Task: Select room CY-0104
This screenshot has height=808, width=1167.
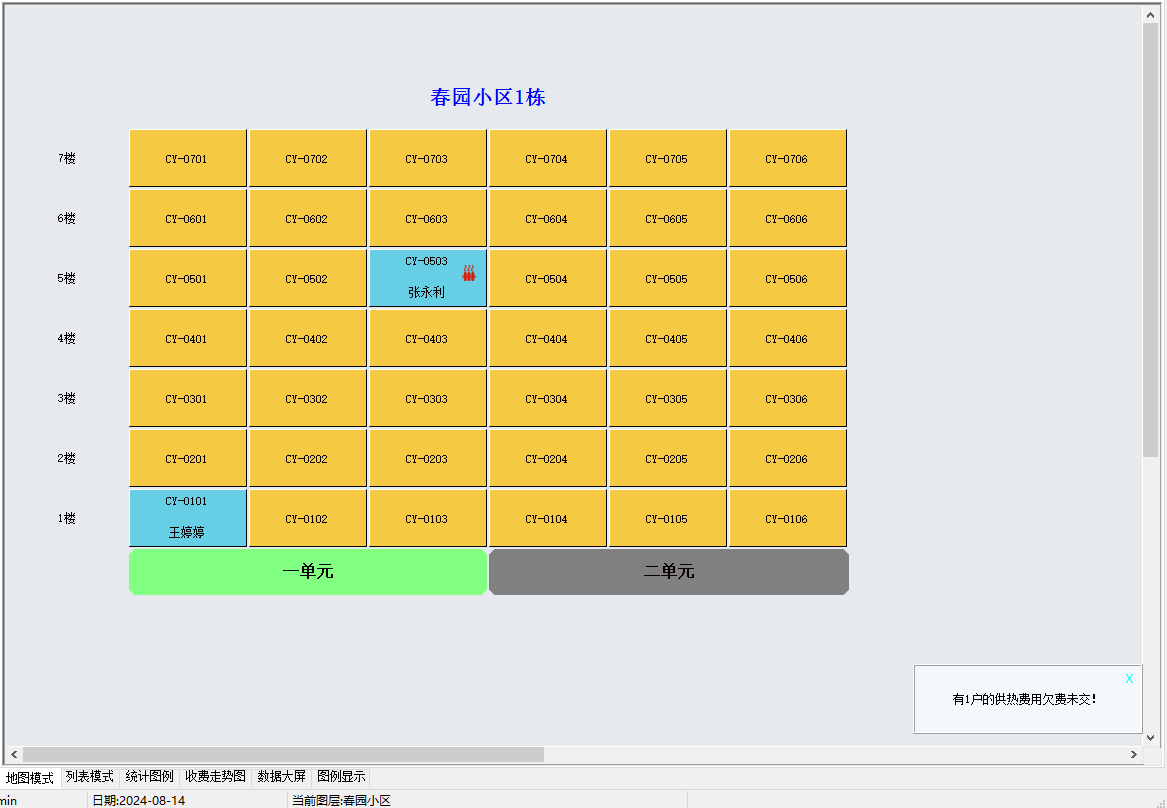Action: tap(548, 518)
